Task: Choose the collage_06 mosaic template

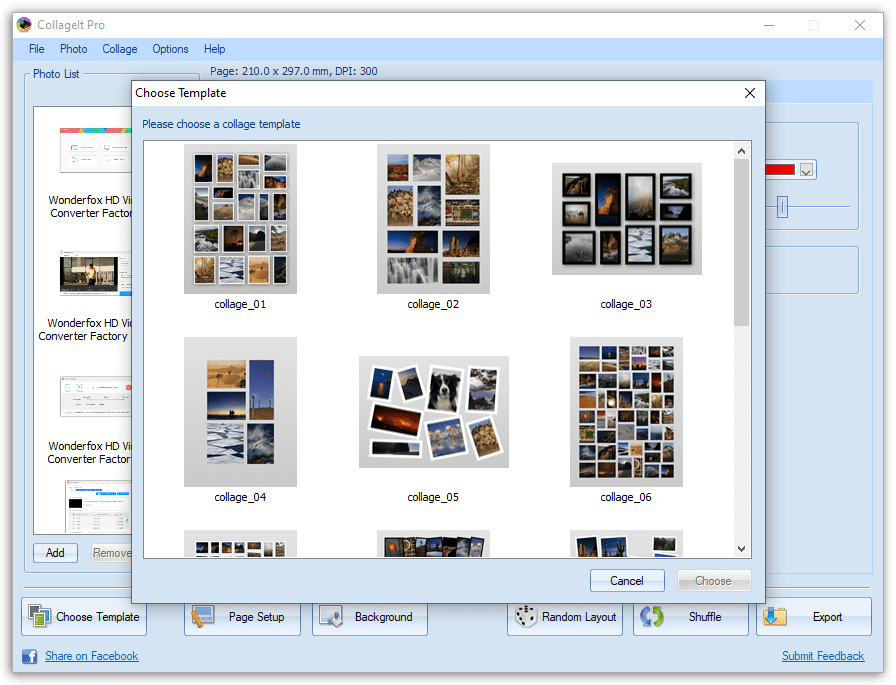Action: pyautogui.click(x=626, y=411)
